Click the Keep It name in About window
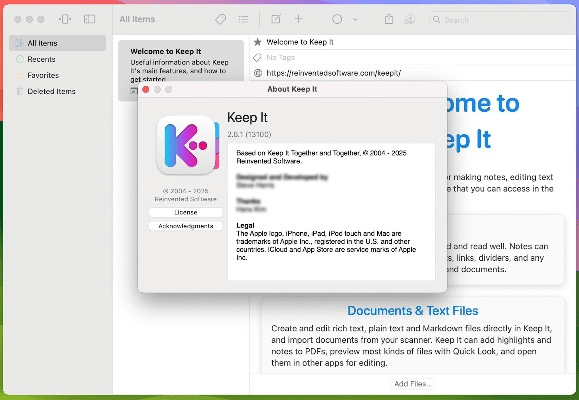 pos(247,117)
